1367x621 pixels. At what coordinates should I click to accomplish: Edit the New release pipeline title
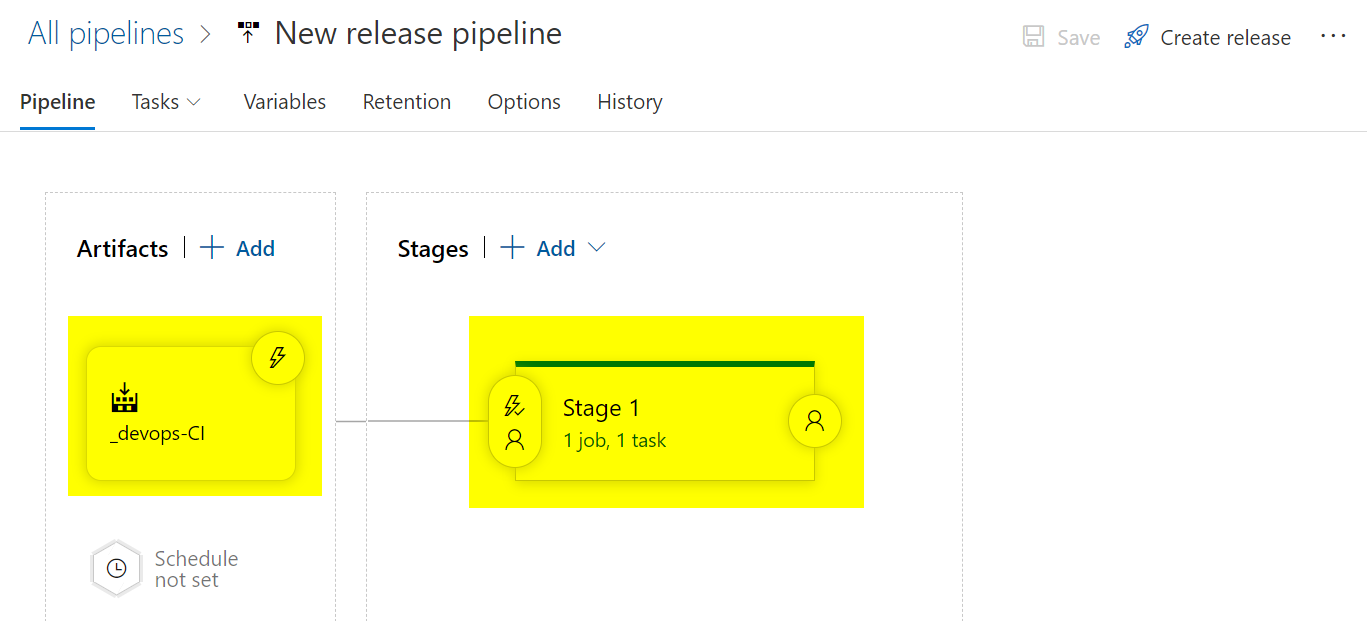coord(418,34)
